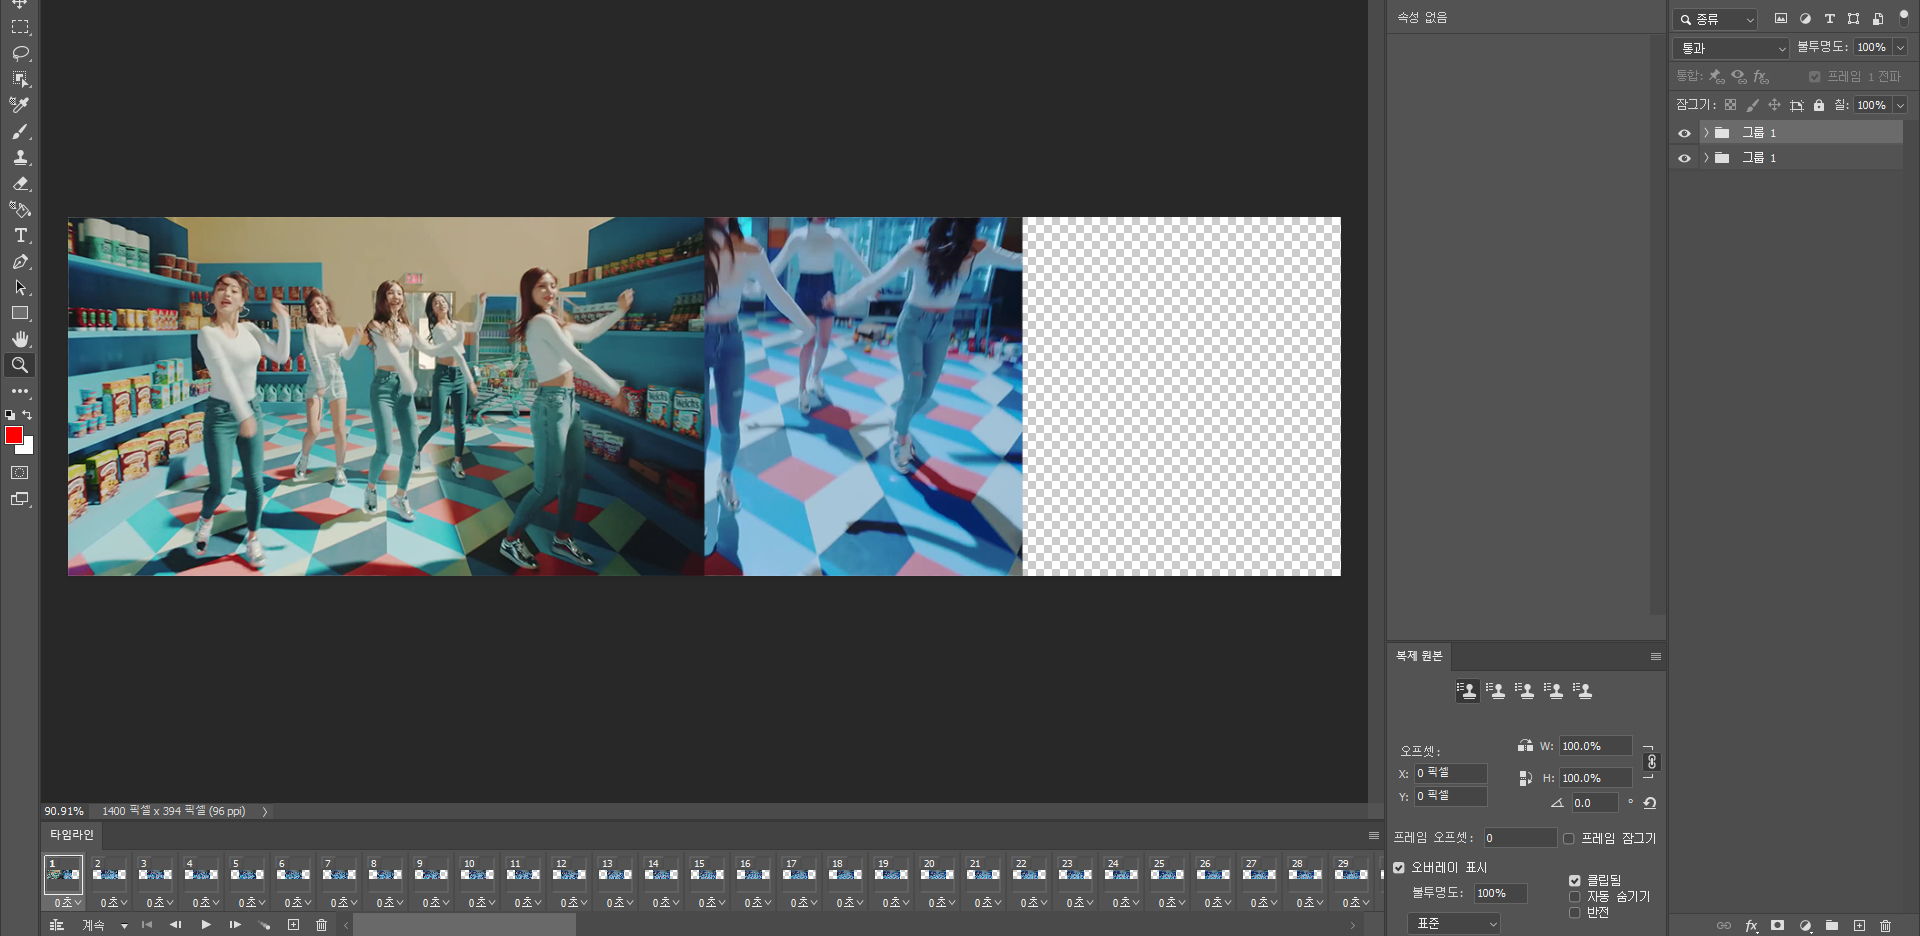Reset default foreground and background colors
Screen dimensions: 1920x936
coord(10,414)
